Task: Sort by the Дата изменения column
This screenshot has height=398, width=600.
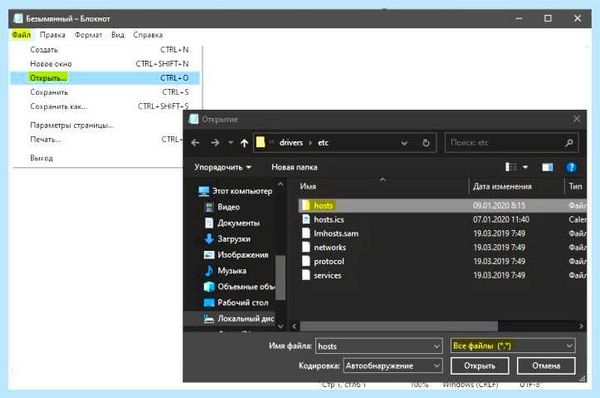Action: coord(516,186)
